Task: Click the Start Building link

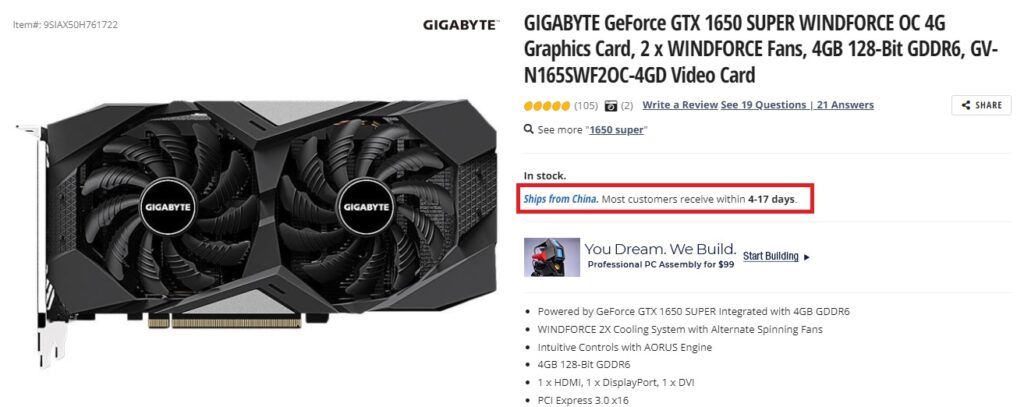Action: tap(771, 256)
